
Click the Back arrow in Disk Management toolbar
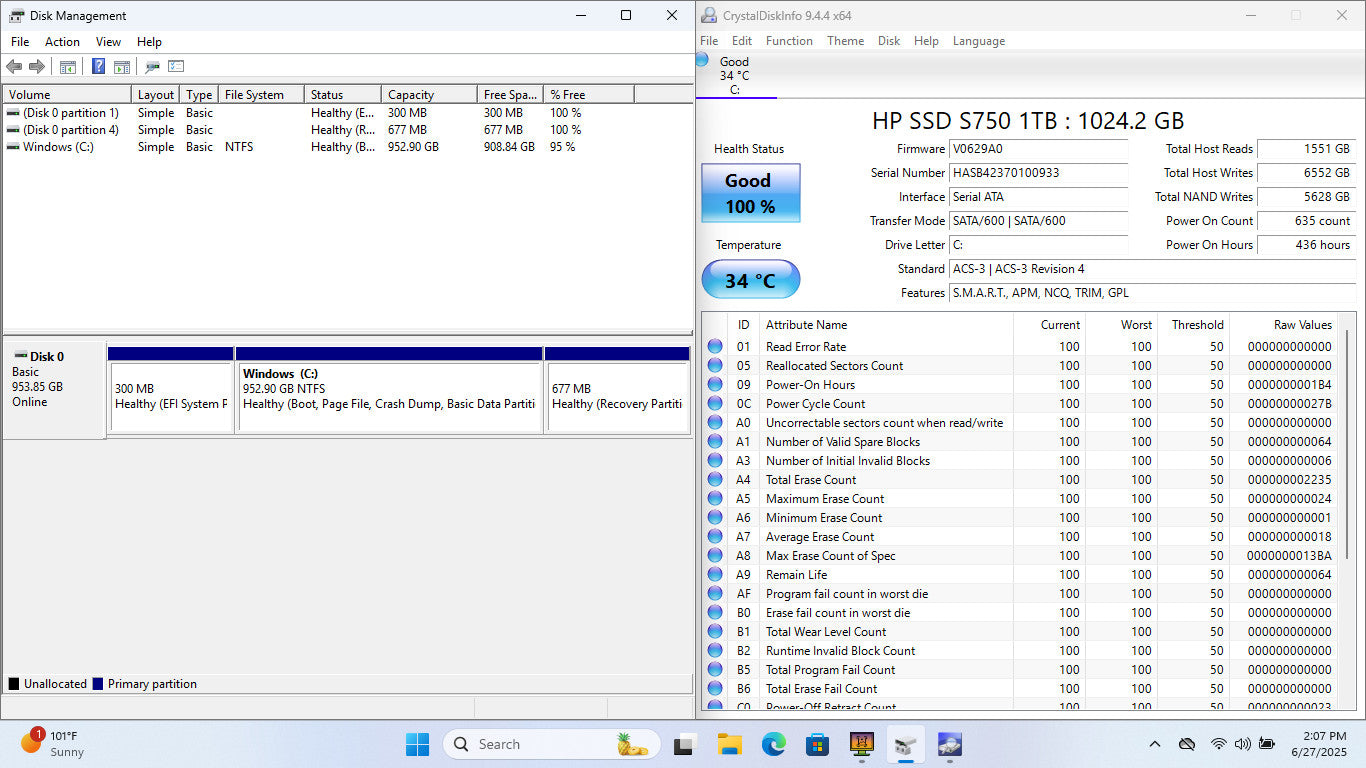pyautogui.click(x=14, y=67)
